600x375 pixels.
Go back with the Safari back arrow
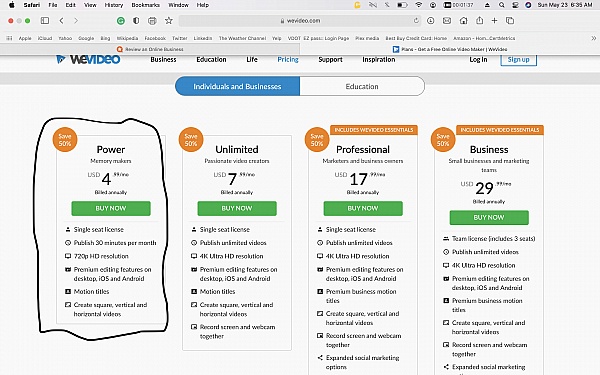coord(61,21)
